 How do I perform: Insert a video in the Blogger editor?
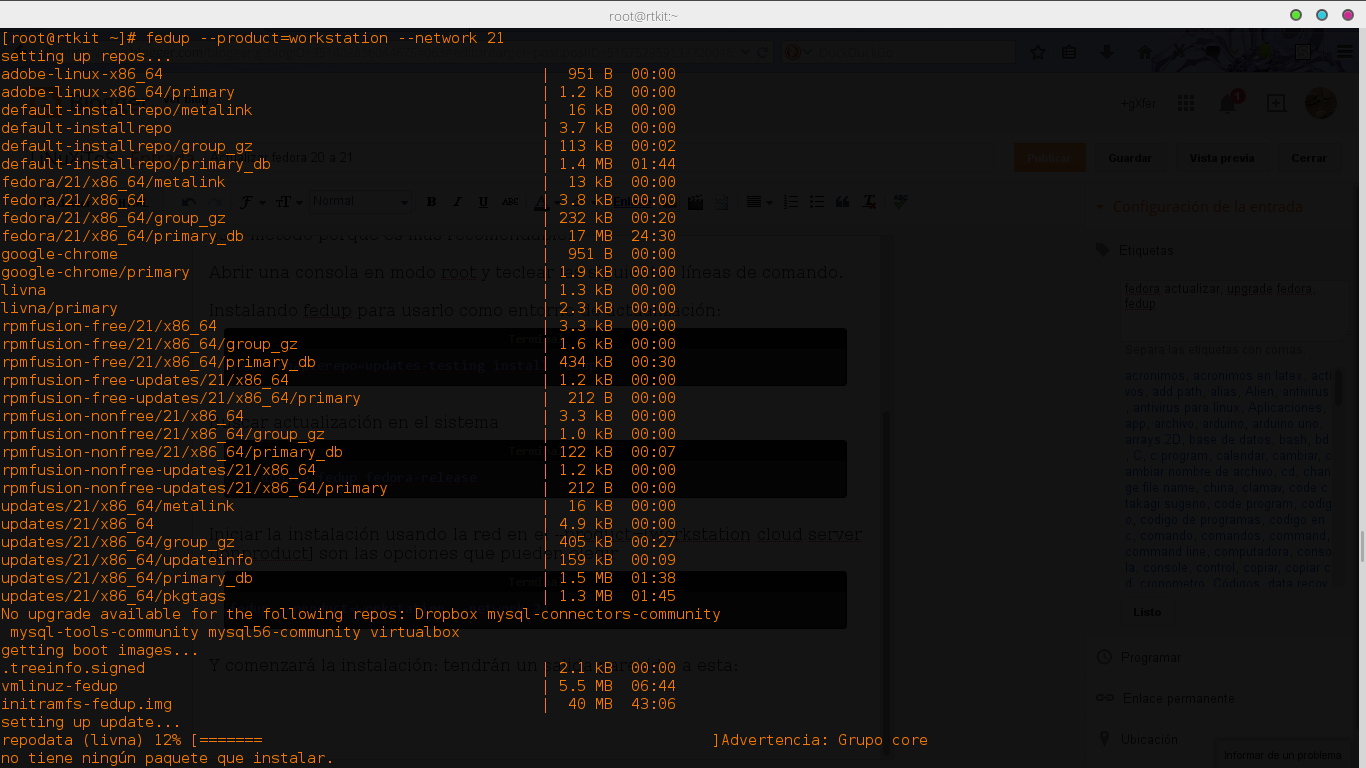[696, 202]
